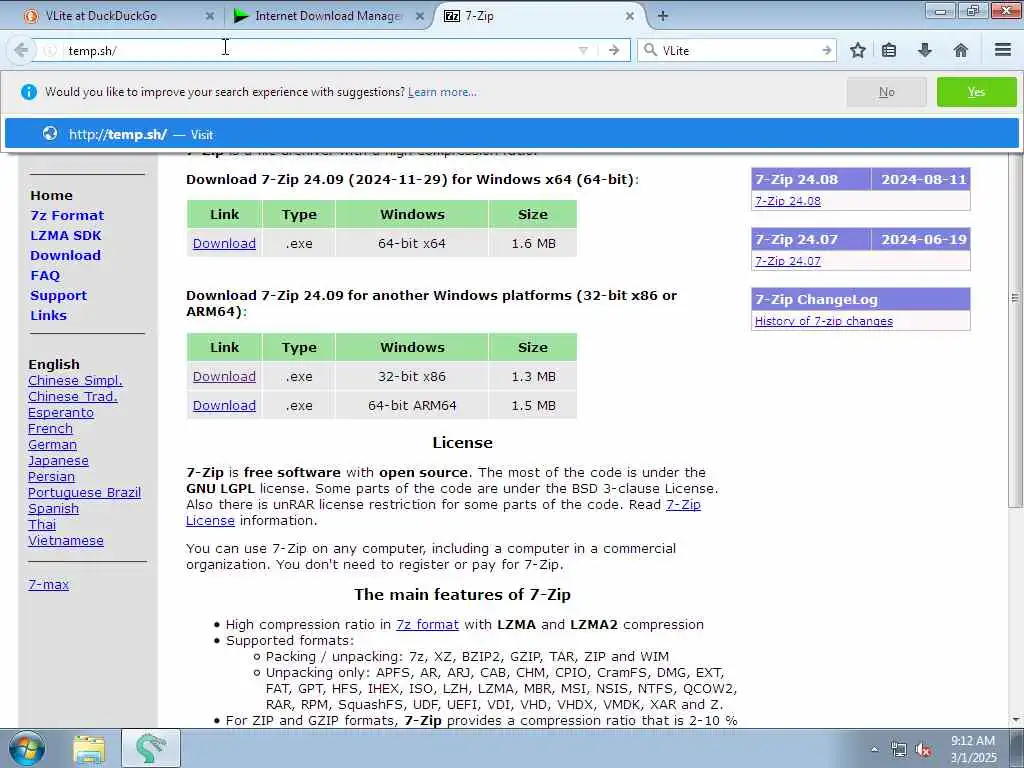
Task: Switch language to Japanese
Action: [58, 460]
